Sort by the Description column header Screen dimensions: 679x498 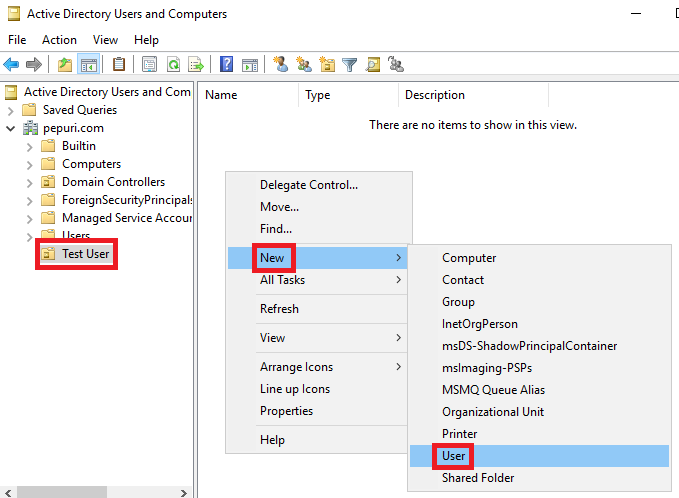tap(473, 95)
